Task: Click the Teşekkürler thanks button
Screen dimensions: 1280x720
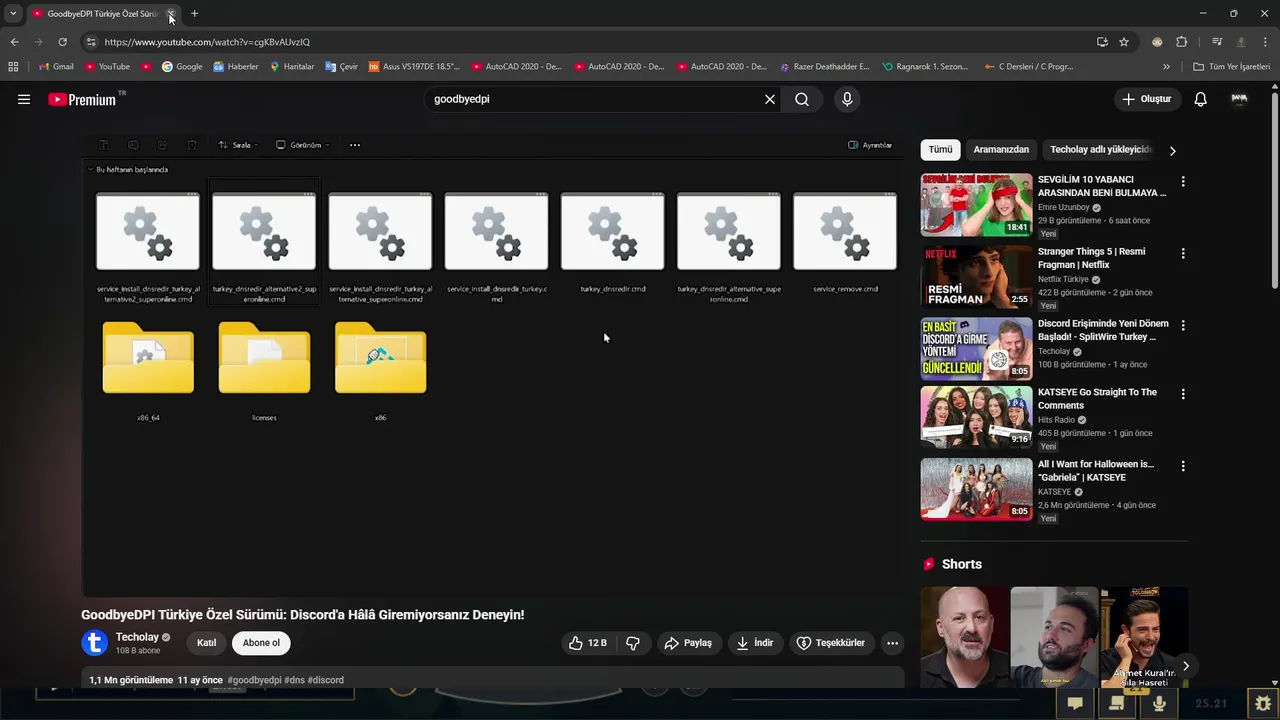Action: click(x=830, y=643)
